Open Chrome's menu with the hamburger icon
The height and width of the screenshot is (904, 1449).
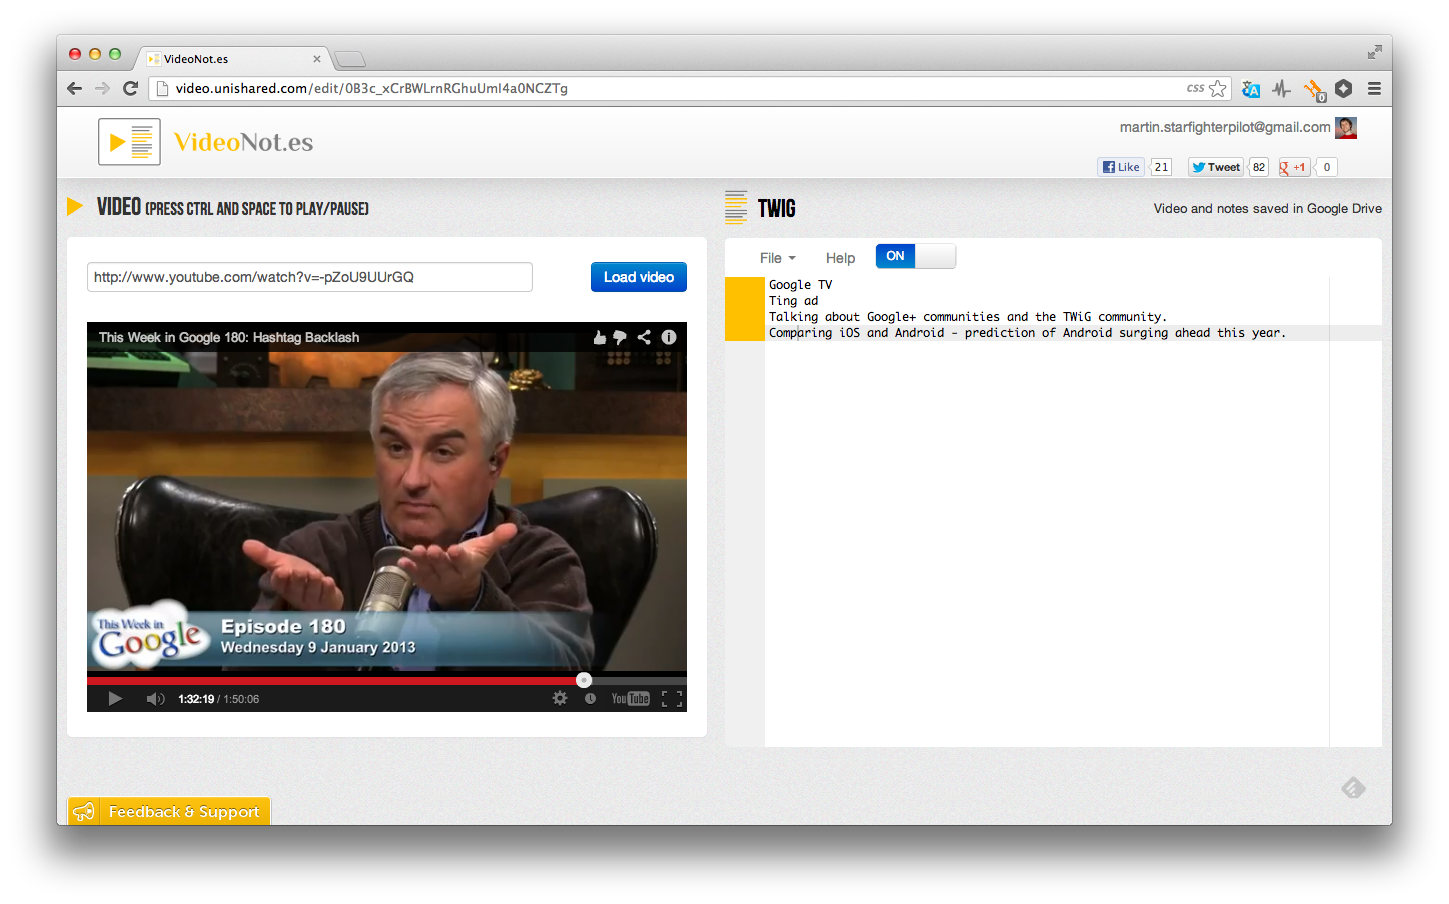tap(1374, 88)
